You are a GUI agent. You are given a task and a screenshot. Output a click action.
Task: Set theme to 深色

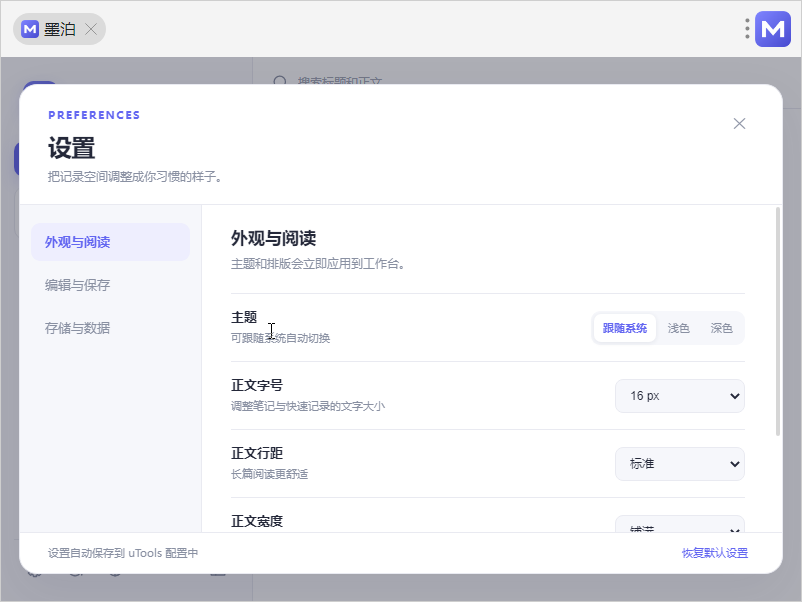721,328
